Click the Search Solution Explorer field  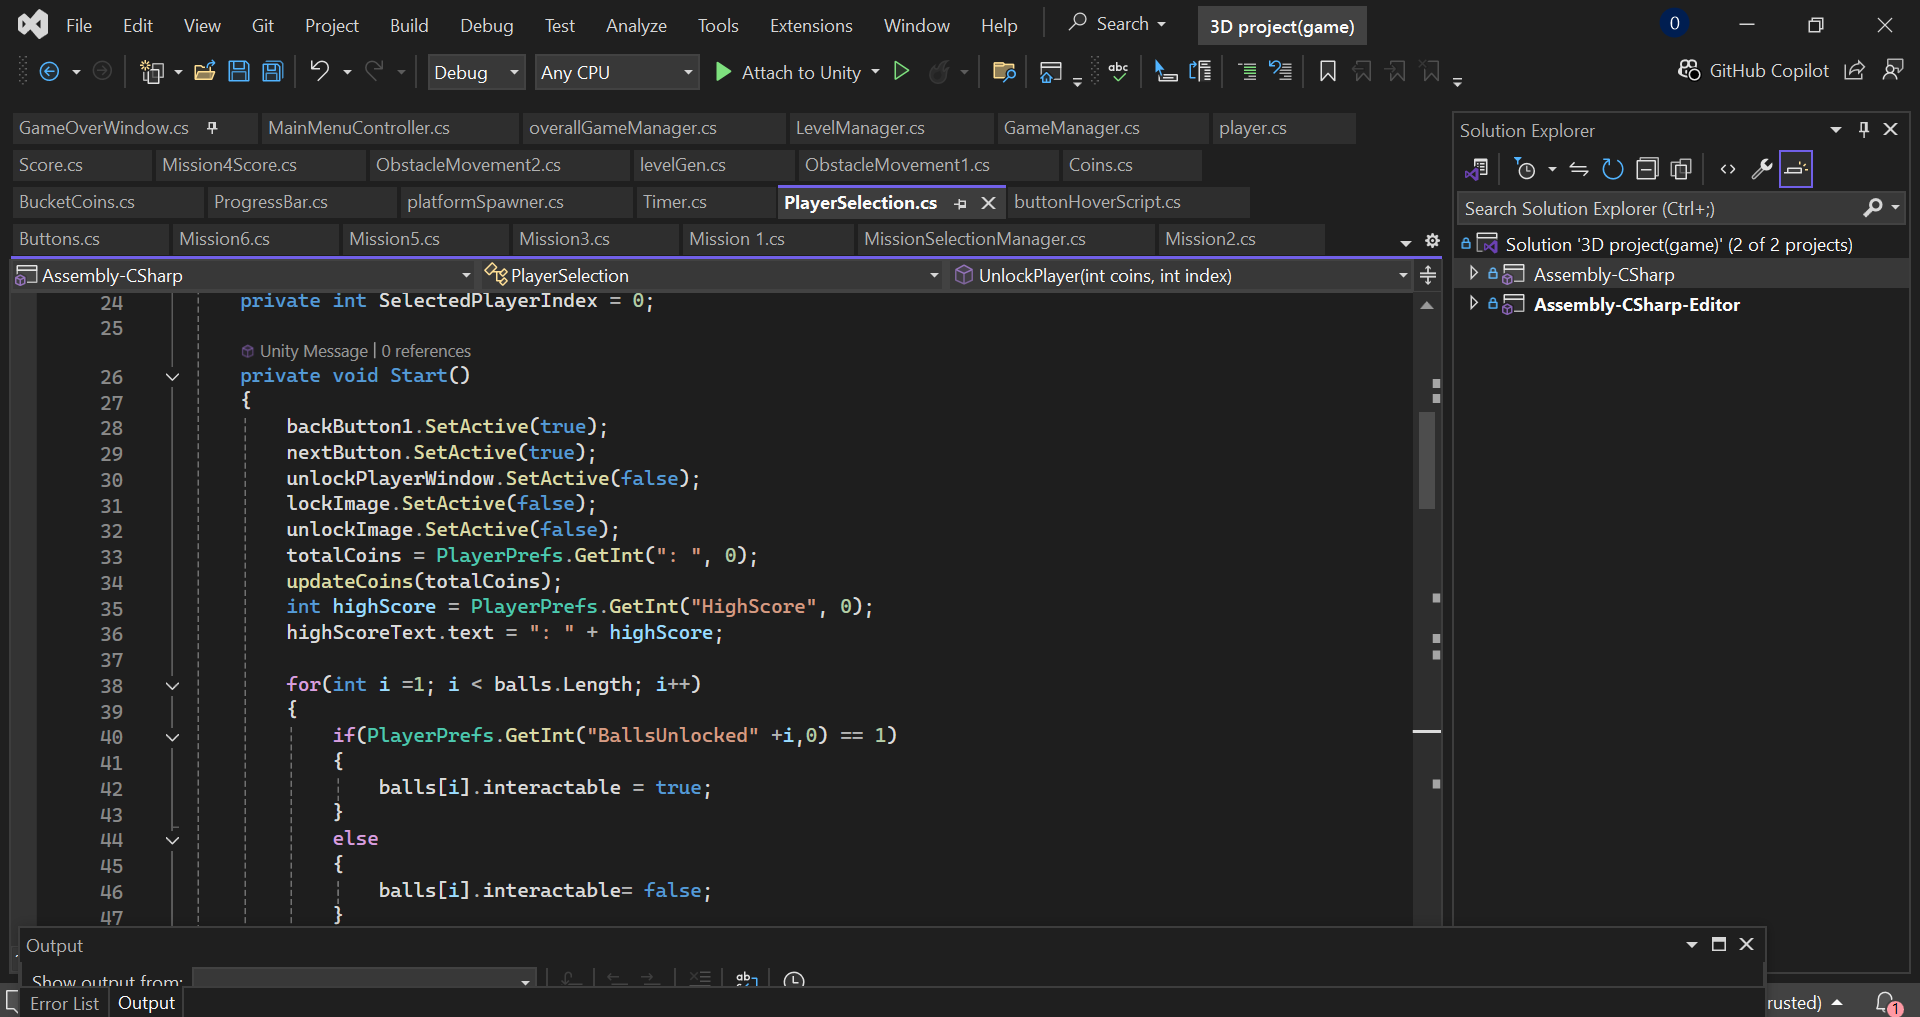point(1658,208)
